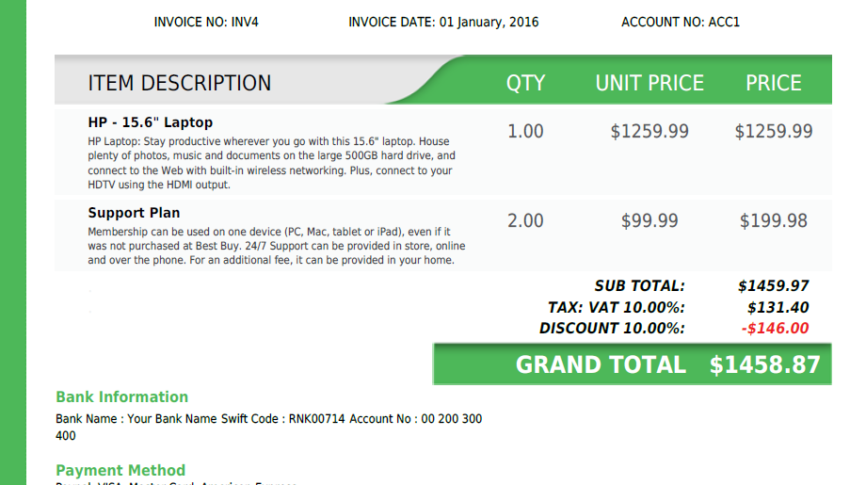This screenshot has height=485, width=850.
Task: Click the red discount amount -$146.00
Action: tap(775, 328)
